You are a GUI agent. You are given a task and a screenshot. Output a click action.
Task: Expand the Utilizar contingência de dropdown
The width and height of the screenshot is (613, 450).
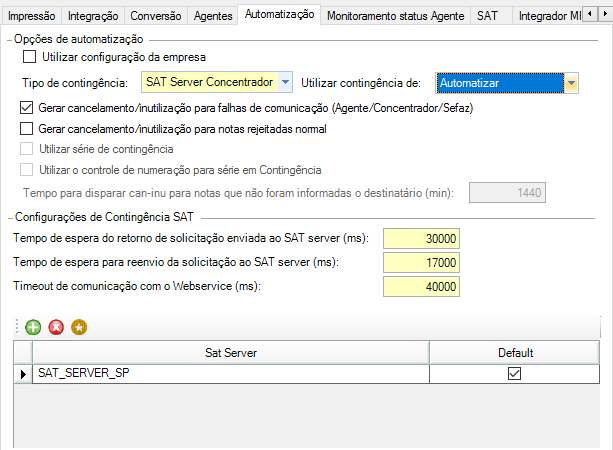tap(571, 83)
